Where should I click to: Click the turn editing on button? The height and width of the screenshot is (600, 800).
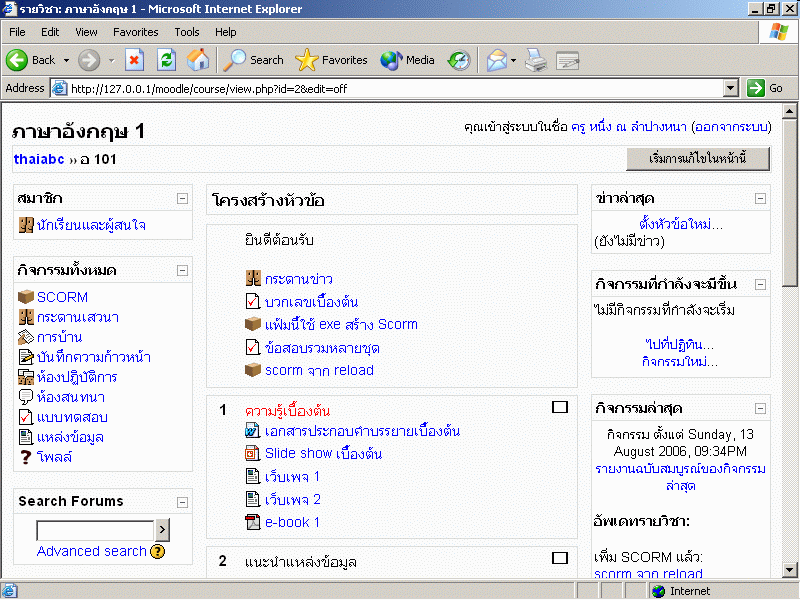point(697,159)
